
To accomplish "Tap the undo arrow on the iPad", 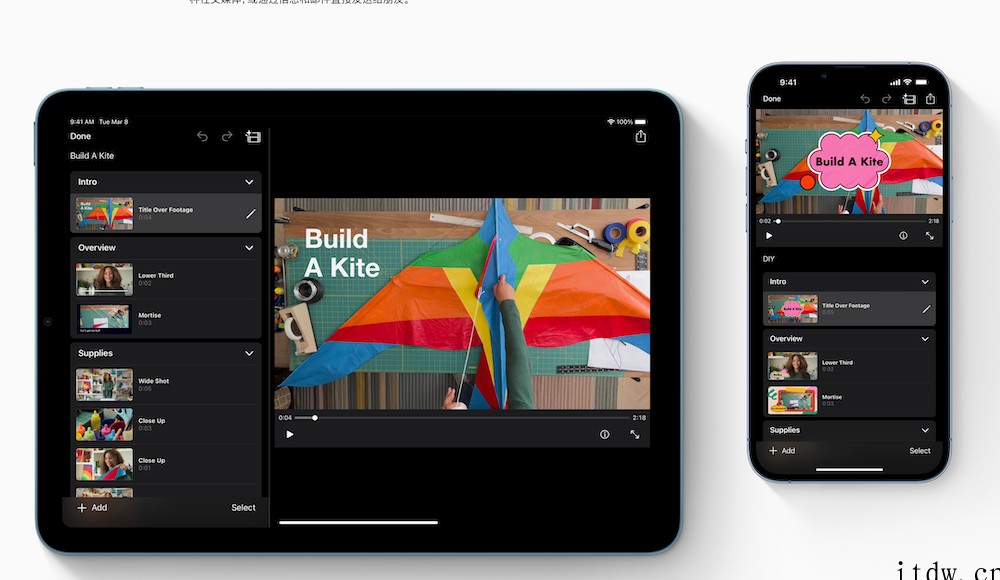I will tap(202, 136).
